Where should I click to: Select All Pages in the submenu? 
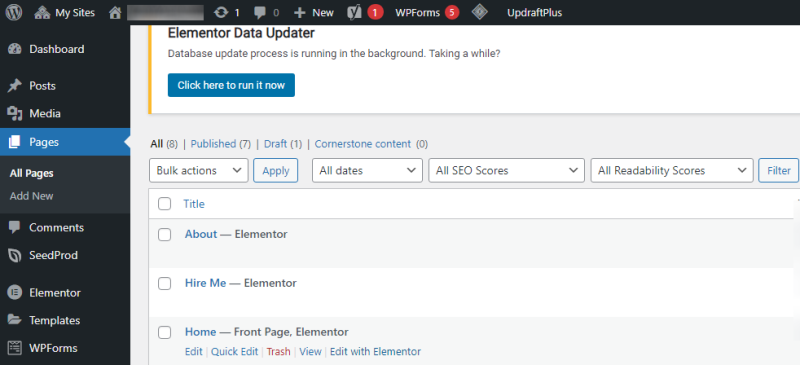click(32, 174)
